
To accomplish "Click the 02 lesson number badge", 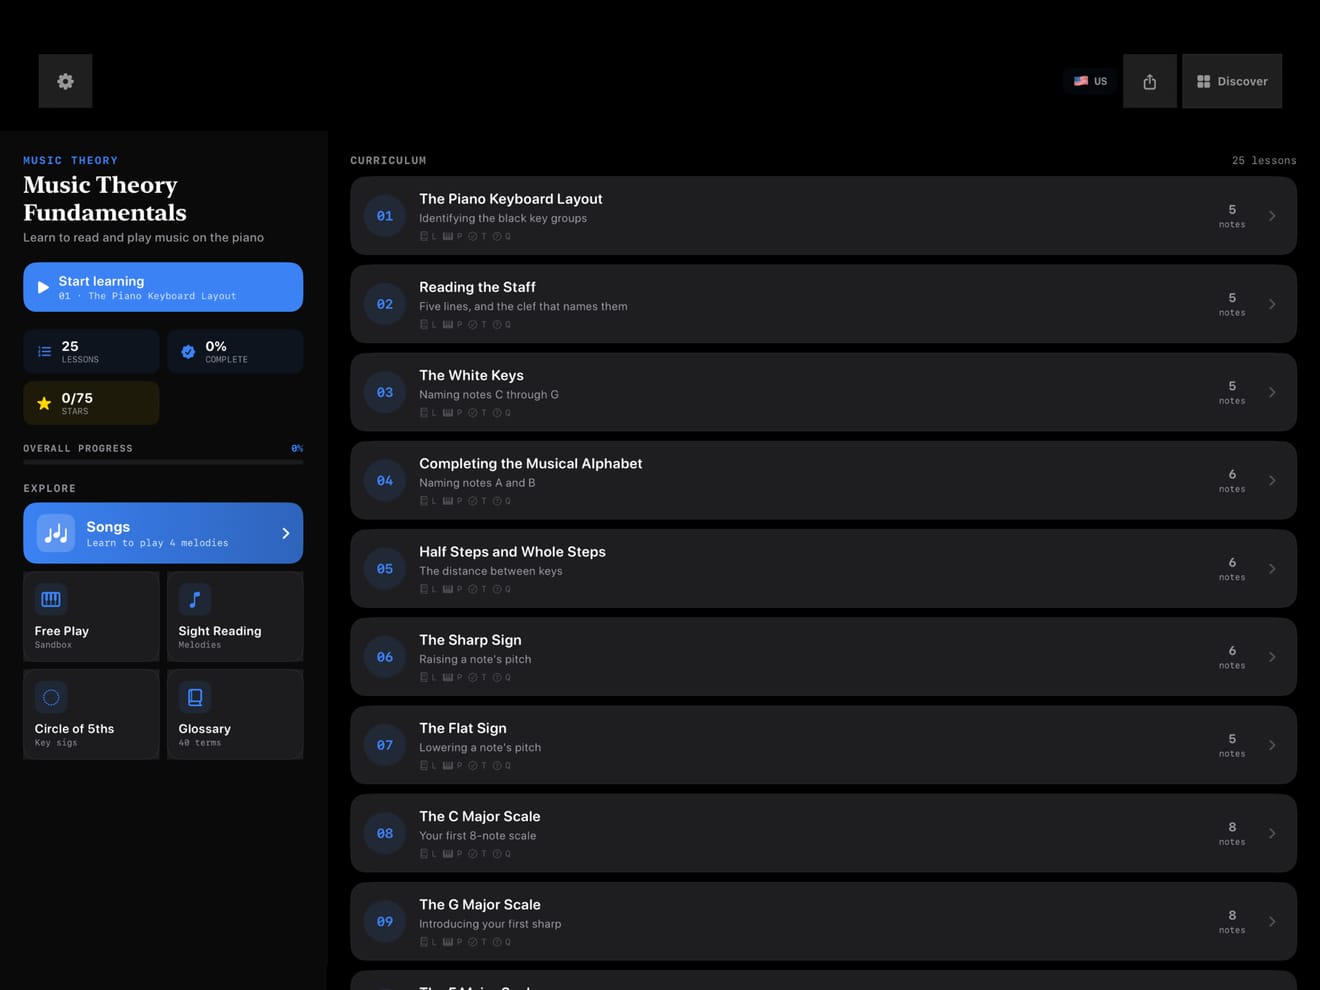I will pyautogui.click(x=385, y=304).
